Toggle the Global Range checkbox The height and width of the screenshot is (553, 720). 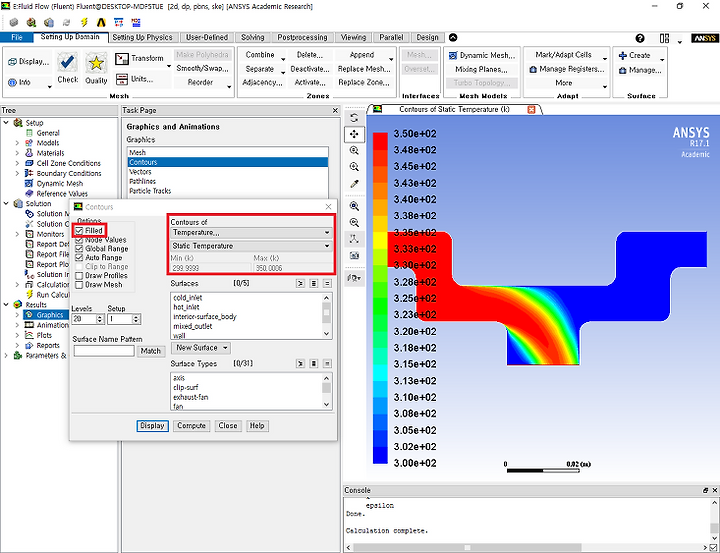[x=79, y=248]
